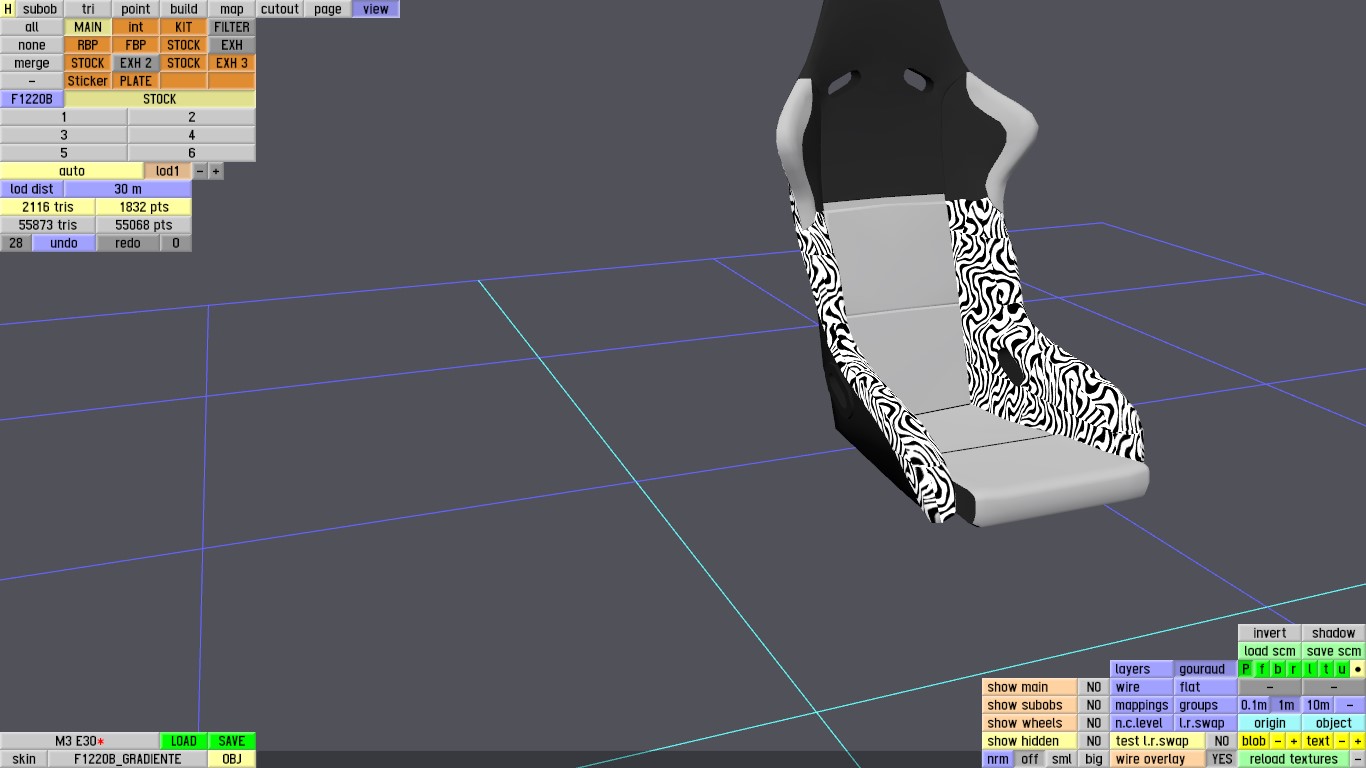
Task: Select the green b view button
Action: (x=1278, y=669)
